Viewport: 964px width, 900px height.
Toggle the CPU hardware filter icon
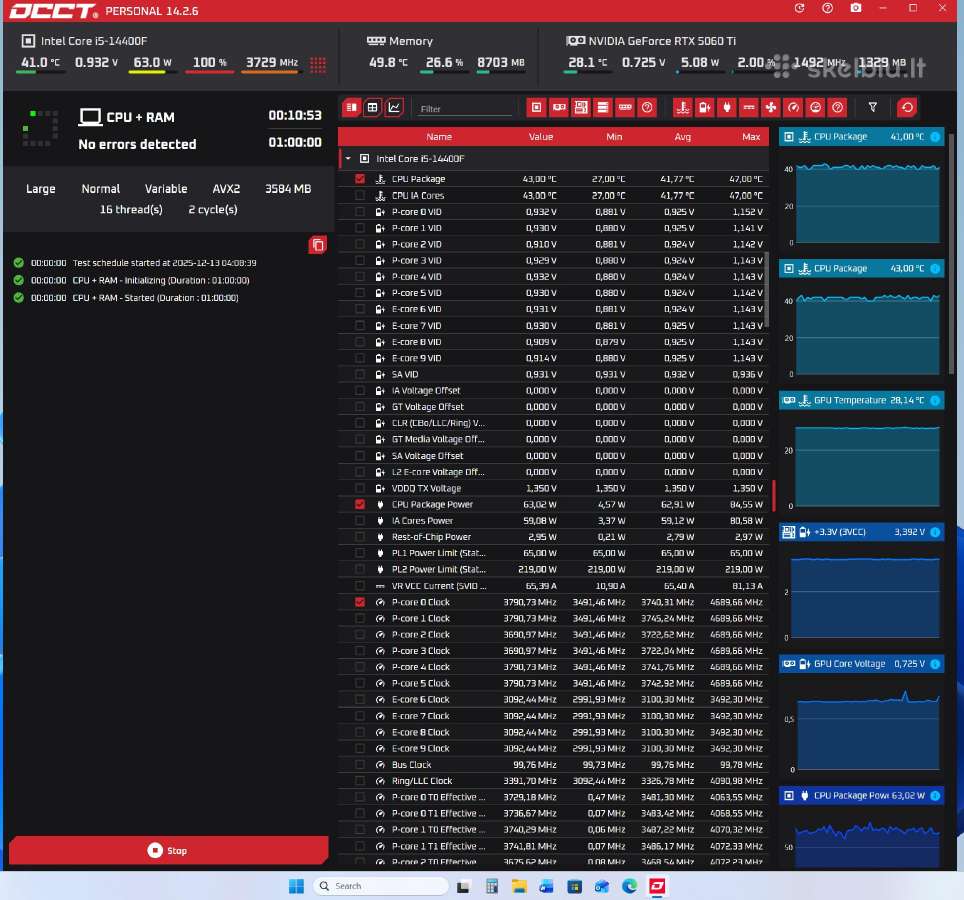[536, 108]
